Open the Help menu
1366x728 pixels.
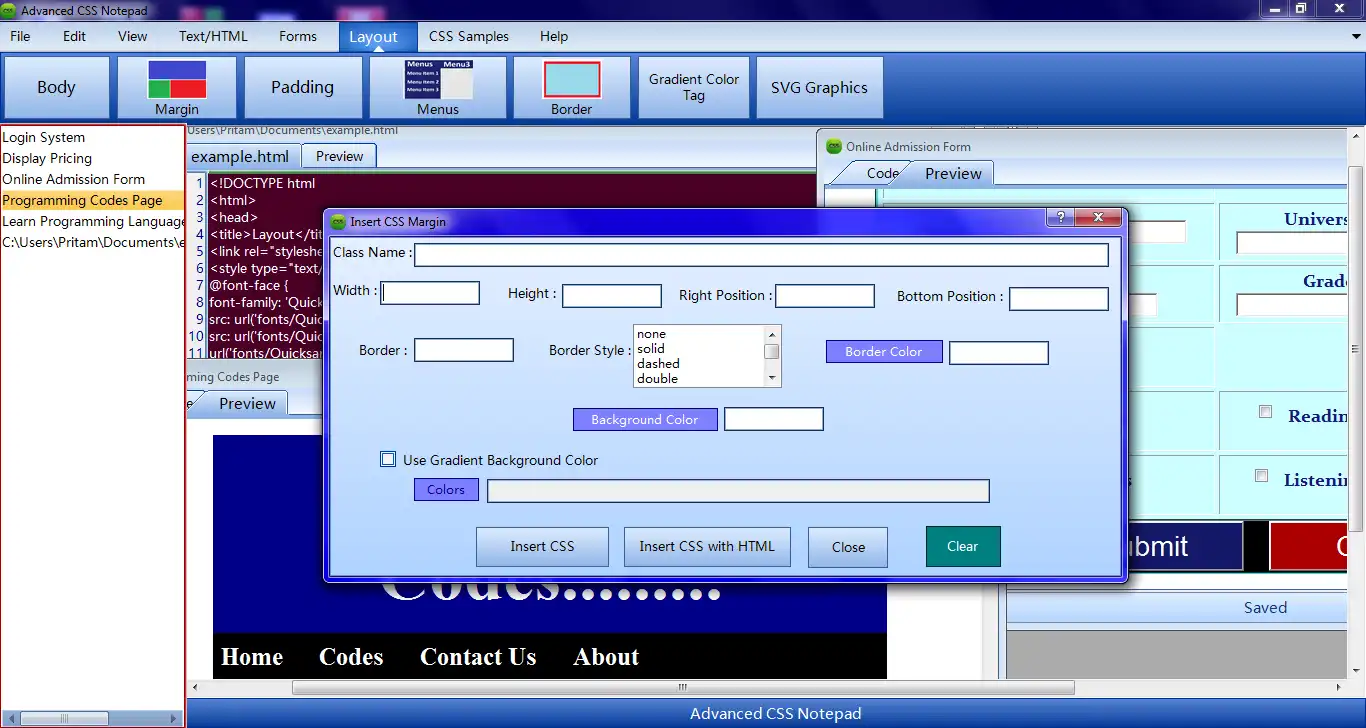click(554, 36)
